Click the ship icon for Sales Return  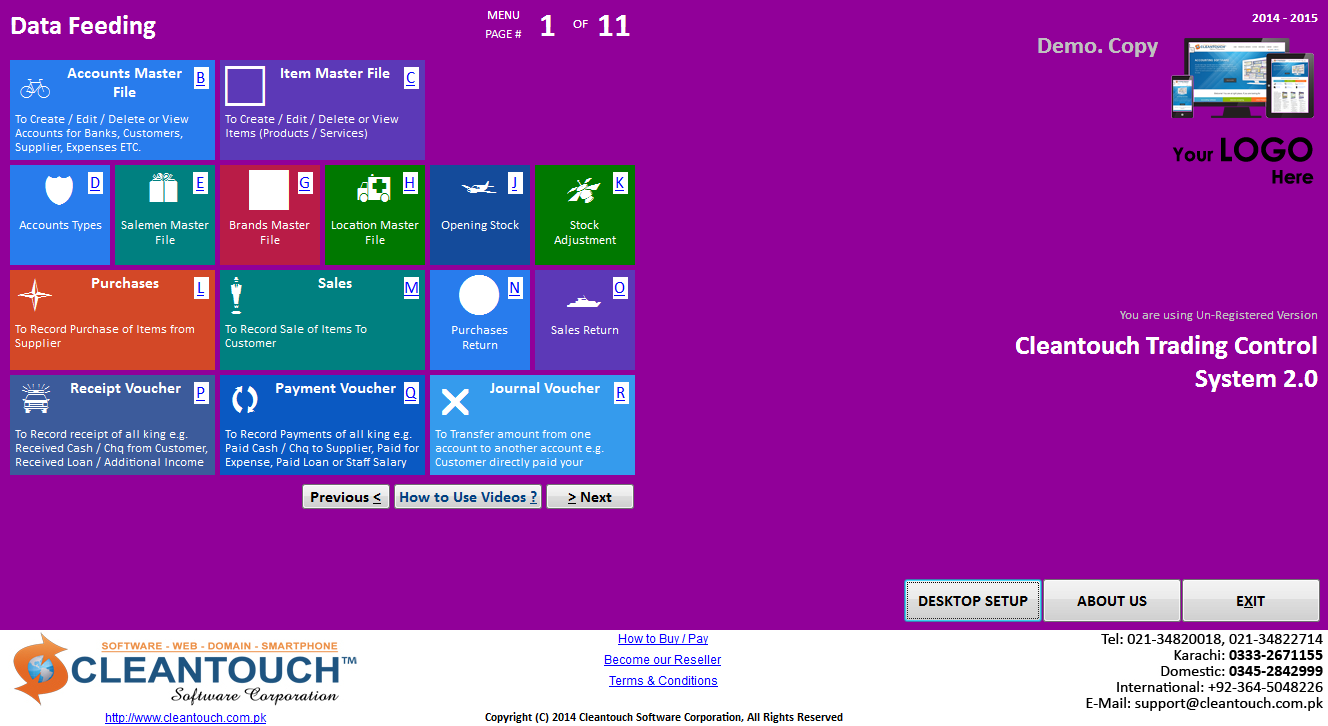[584, 301]
